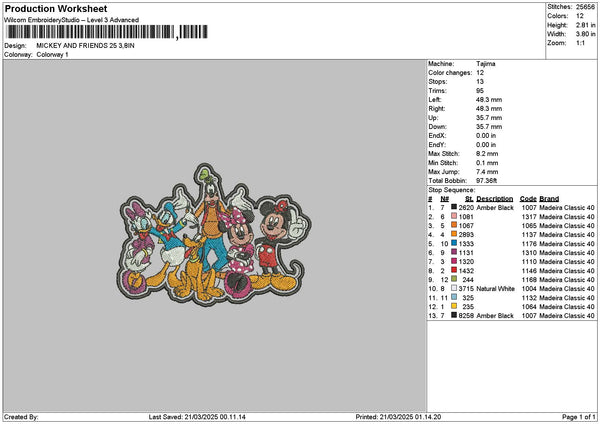Click the 'Page 1 of 1' footer text

click(579, 417)
